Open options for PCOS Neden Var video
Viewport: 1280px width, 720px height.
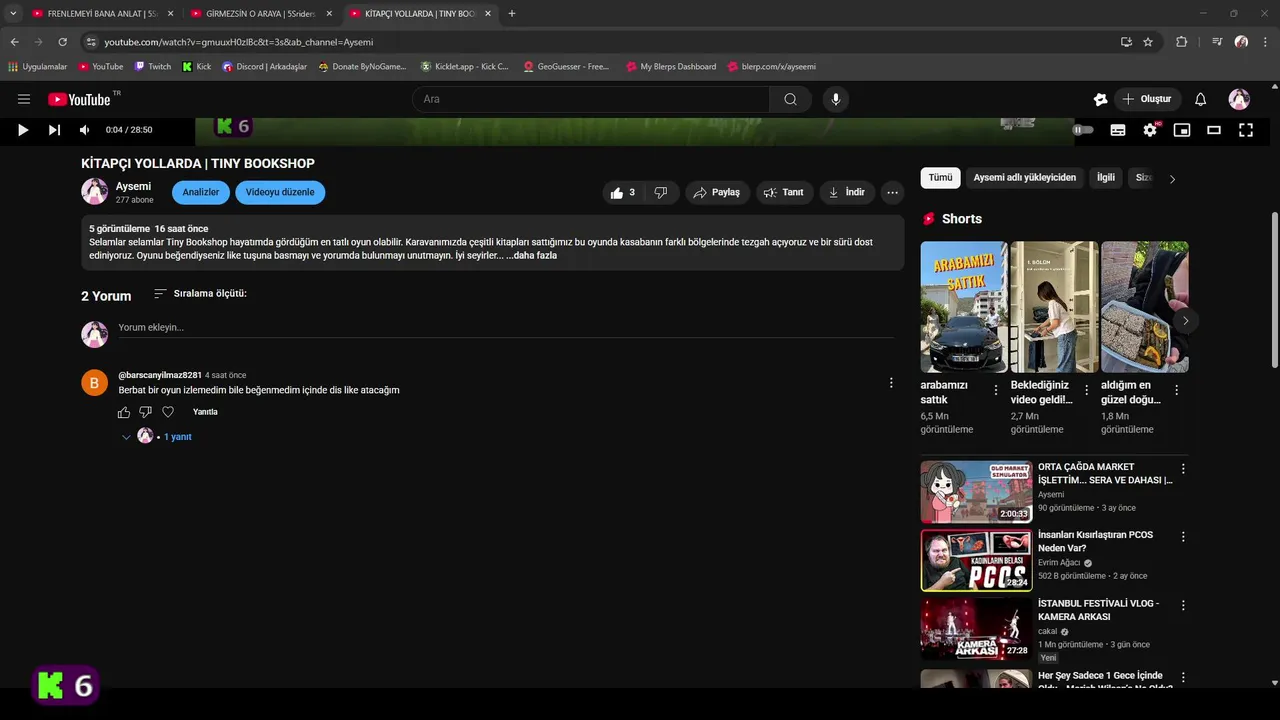click(1183, 536)
